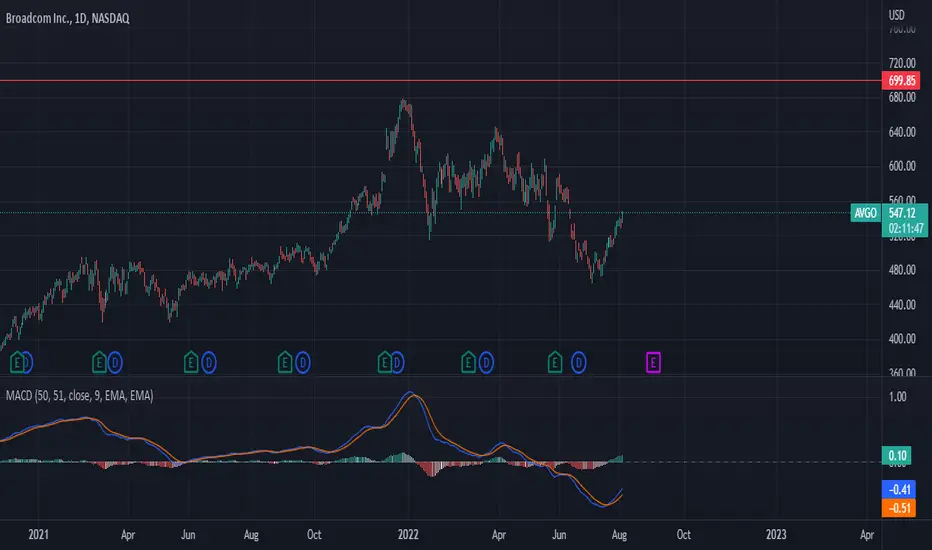Click the 600.00 price axis label
This screenshot has height=550, width=932.
click(x=902, y=166)
